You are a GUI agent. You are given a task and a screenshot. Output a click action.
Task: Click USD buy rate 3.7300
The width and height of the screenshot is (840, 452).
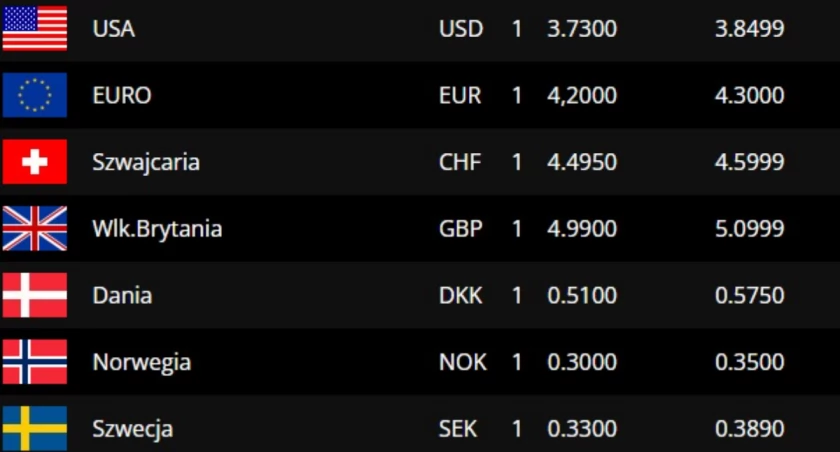tap(582, 29)
